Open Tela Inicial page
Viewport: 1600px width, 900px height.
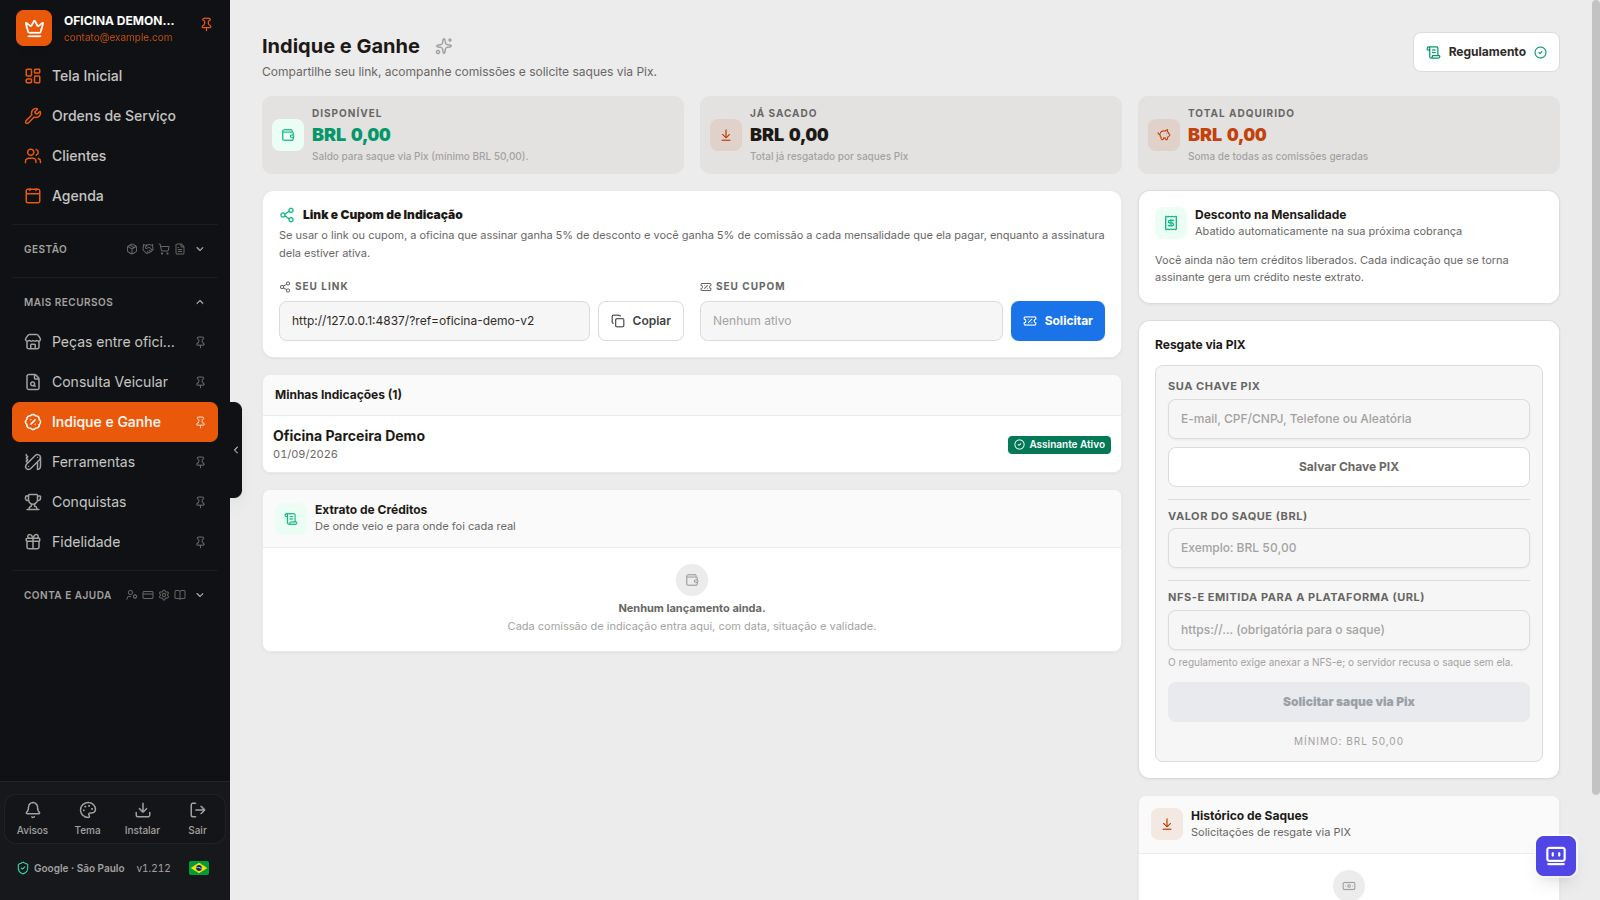click(115, 76)
